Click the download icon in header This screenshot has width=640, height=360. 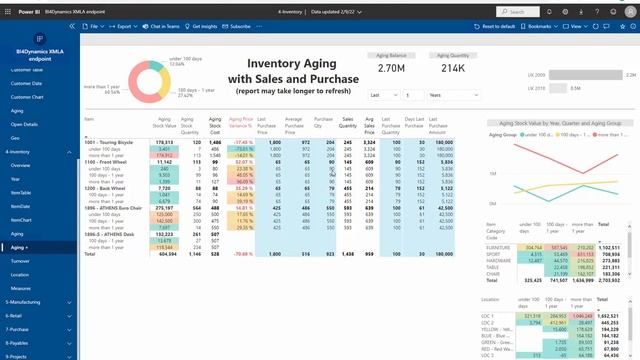(581, 12)
